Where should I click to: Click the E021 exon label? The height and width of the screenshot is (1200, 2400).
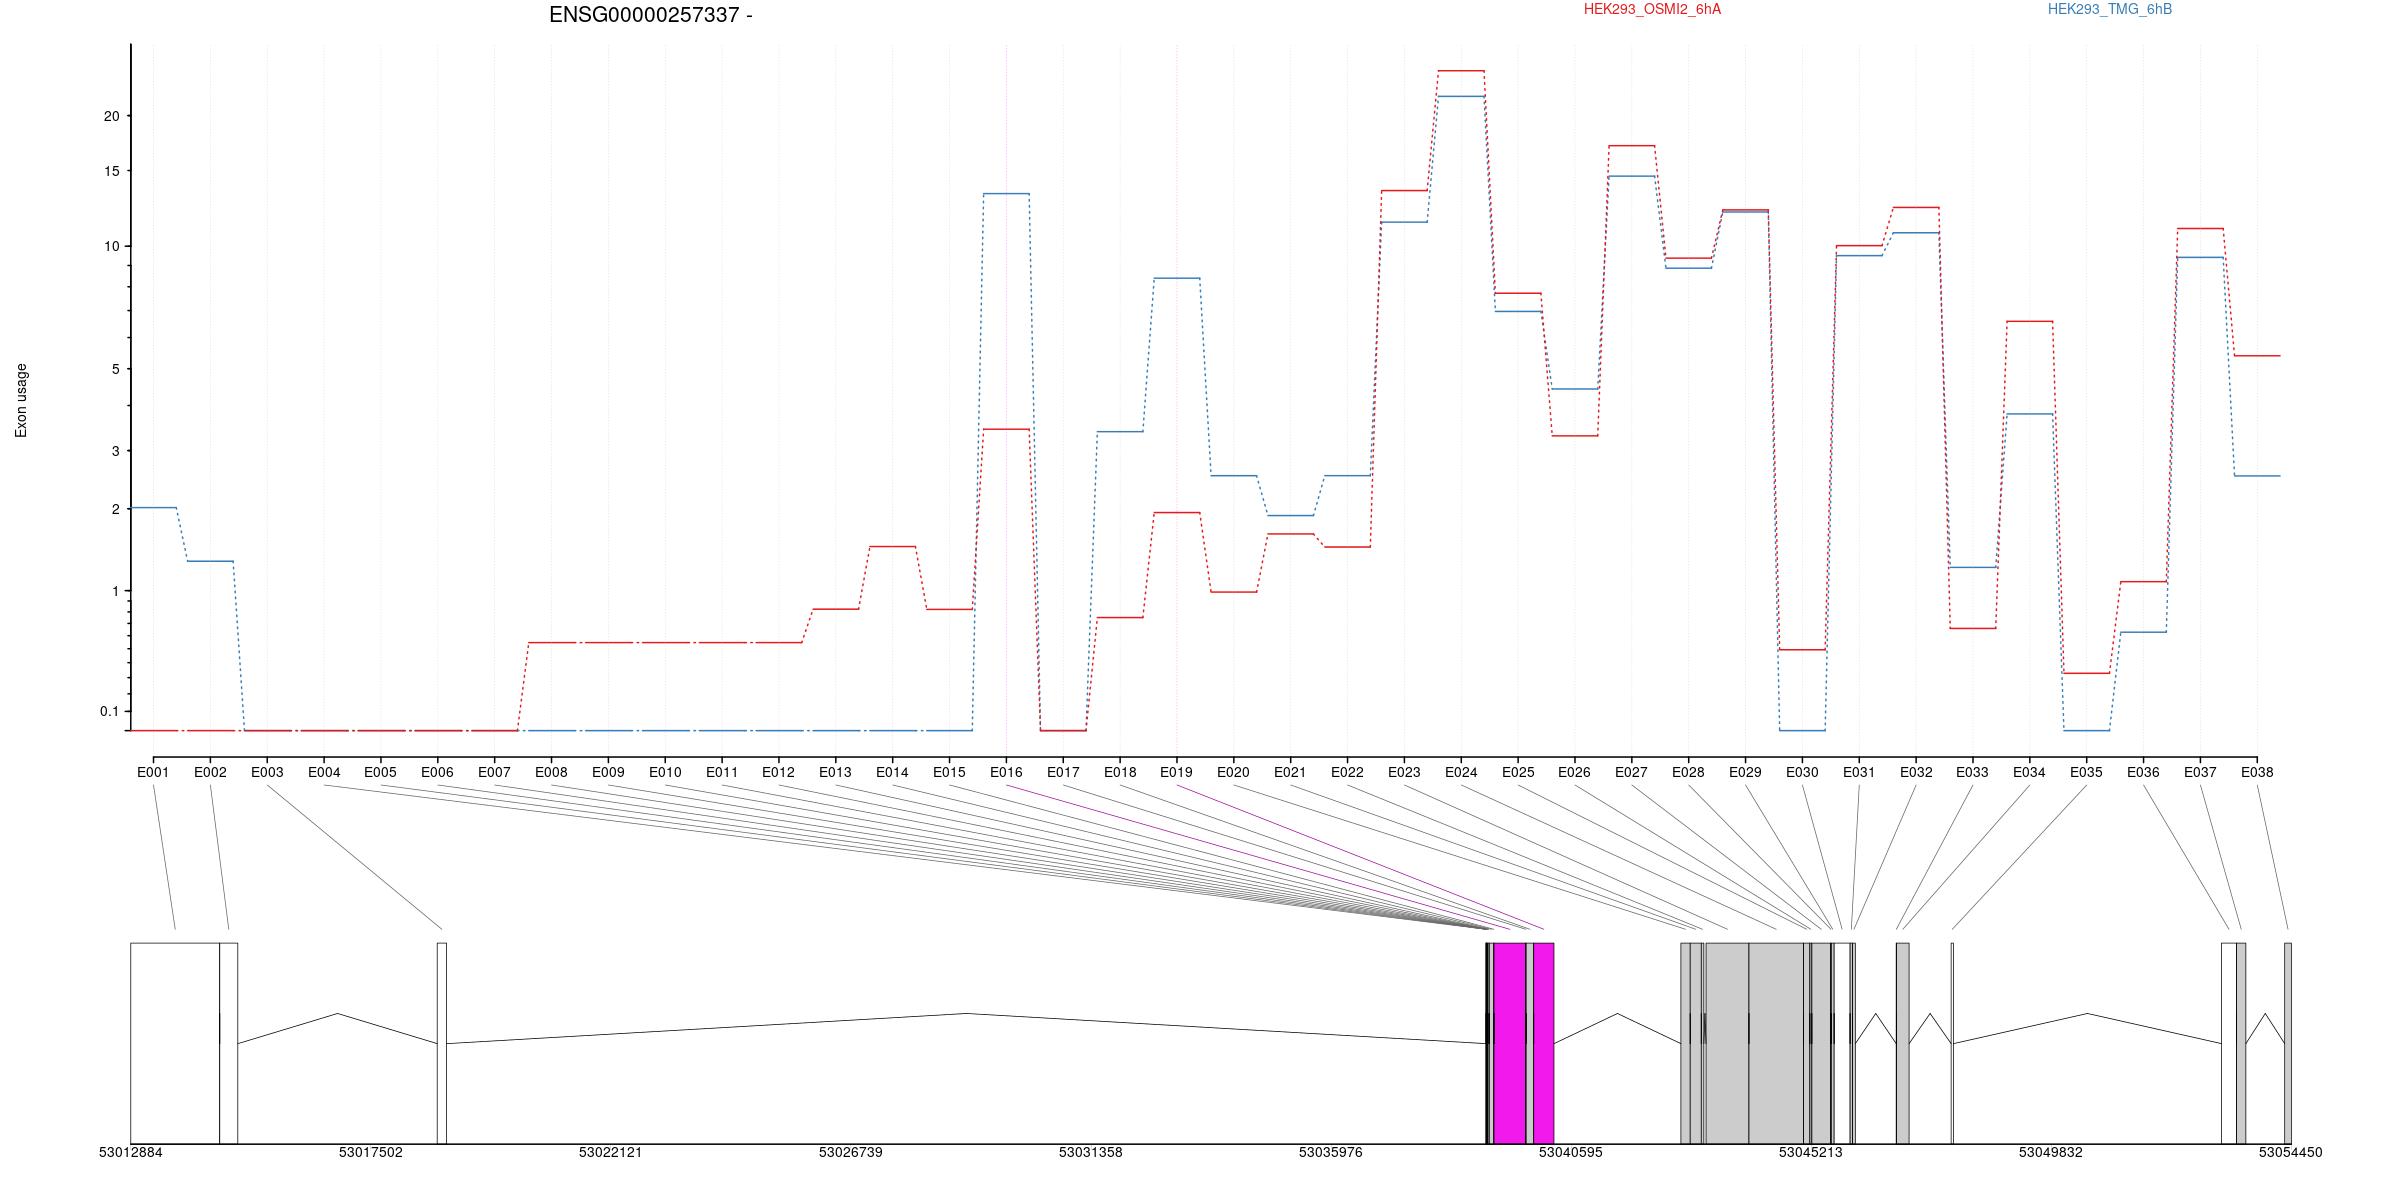tap(1290, 772)
